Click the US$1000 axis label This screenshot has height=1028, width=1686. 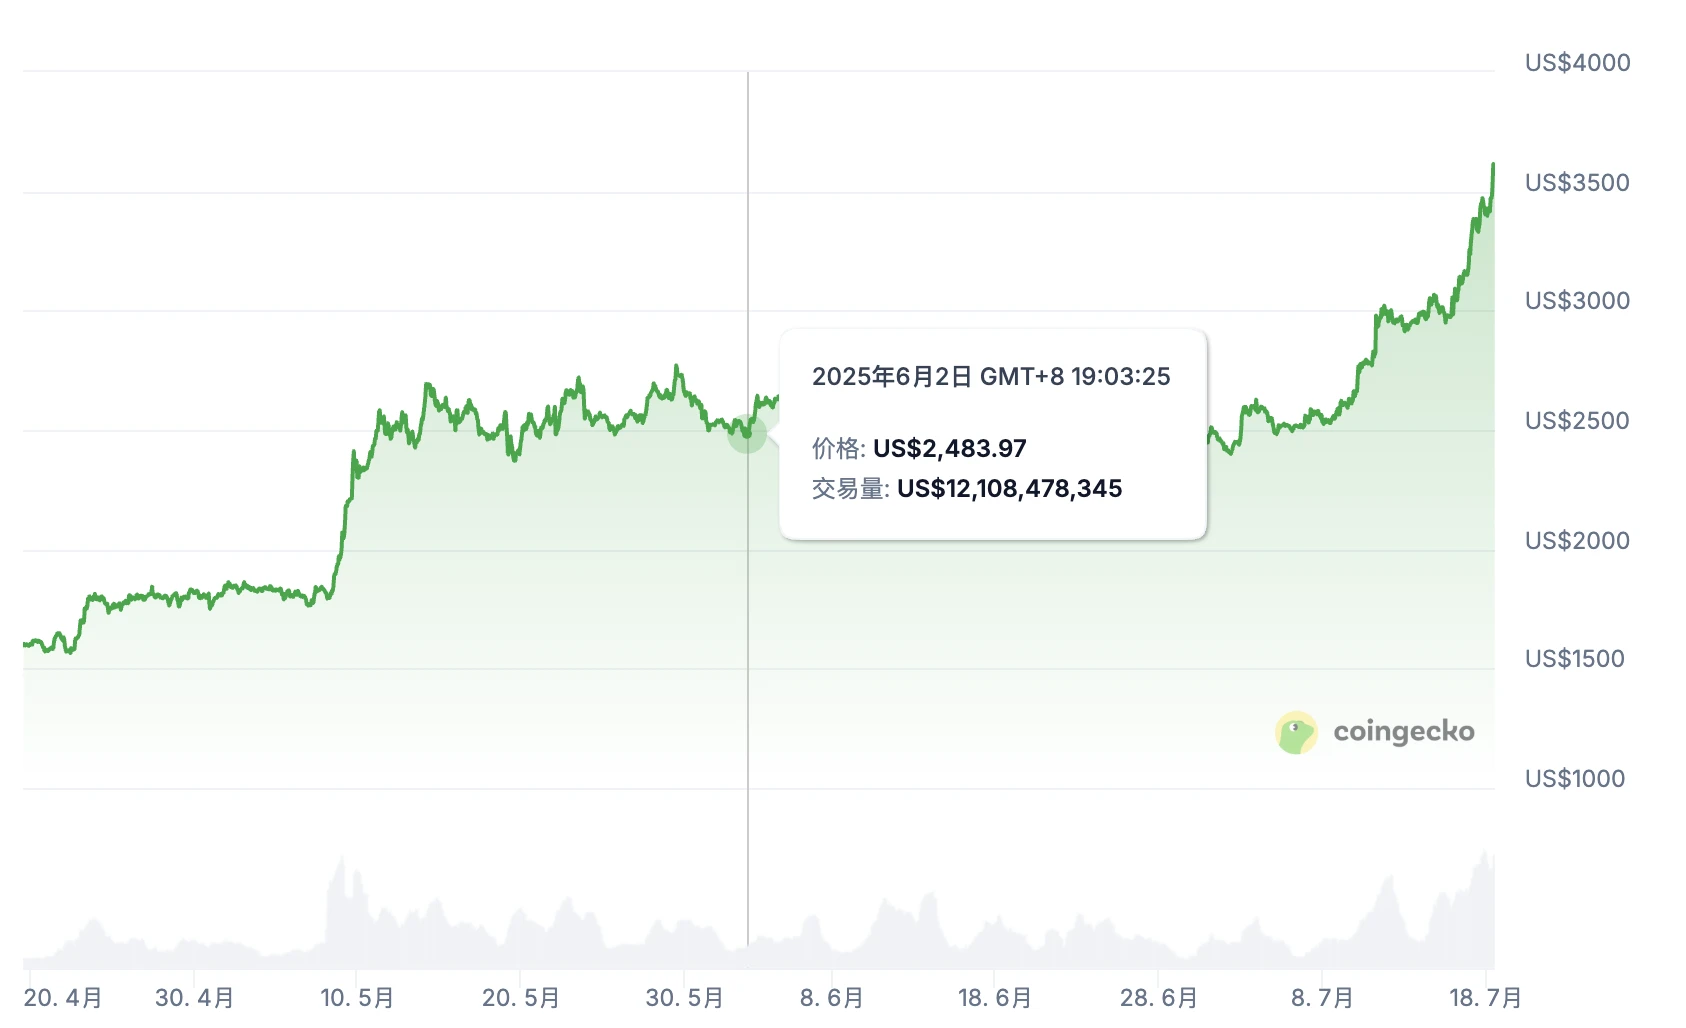pyautogui.click(x=1574, y=779)
